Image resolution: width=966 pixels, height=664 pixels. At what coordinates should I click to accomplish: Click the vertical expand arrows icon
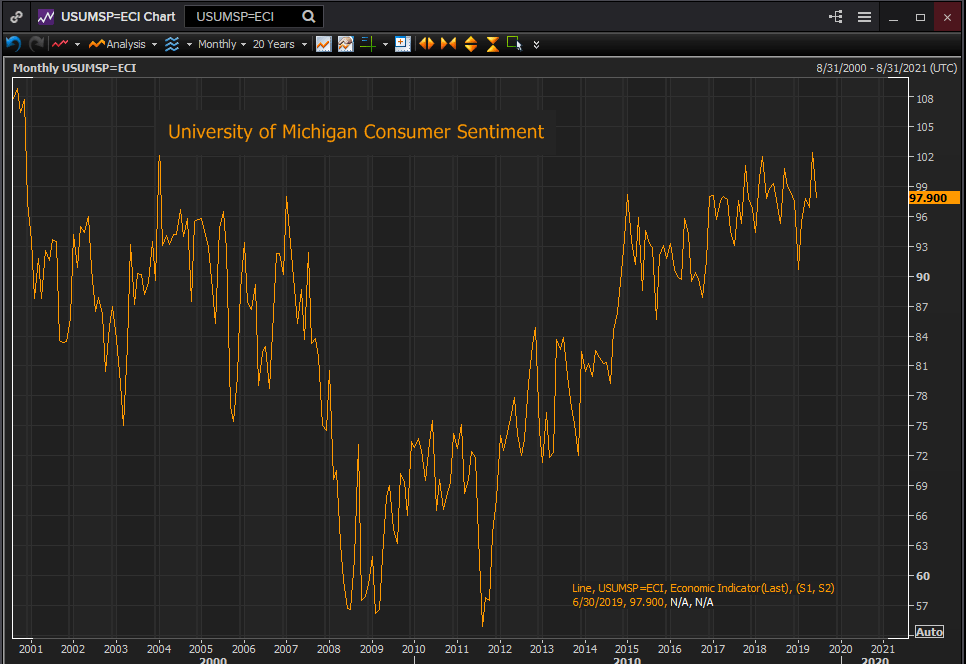pyautogui.click(x=470, y=44)
